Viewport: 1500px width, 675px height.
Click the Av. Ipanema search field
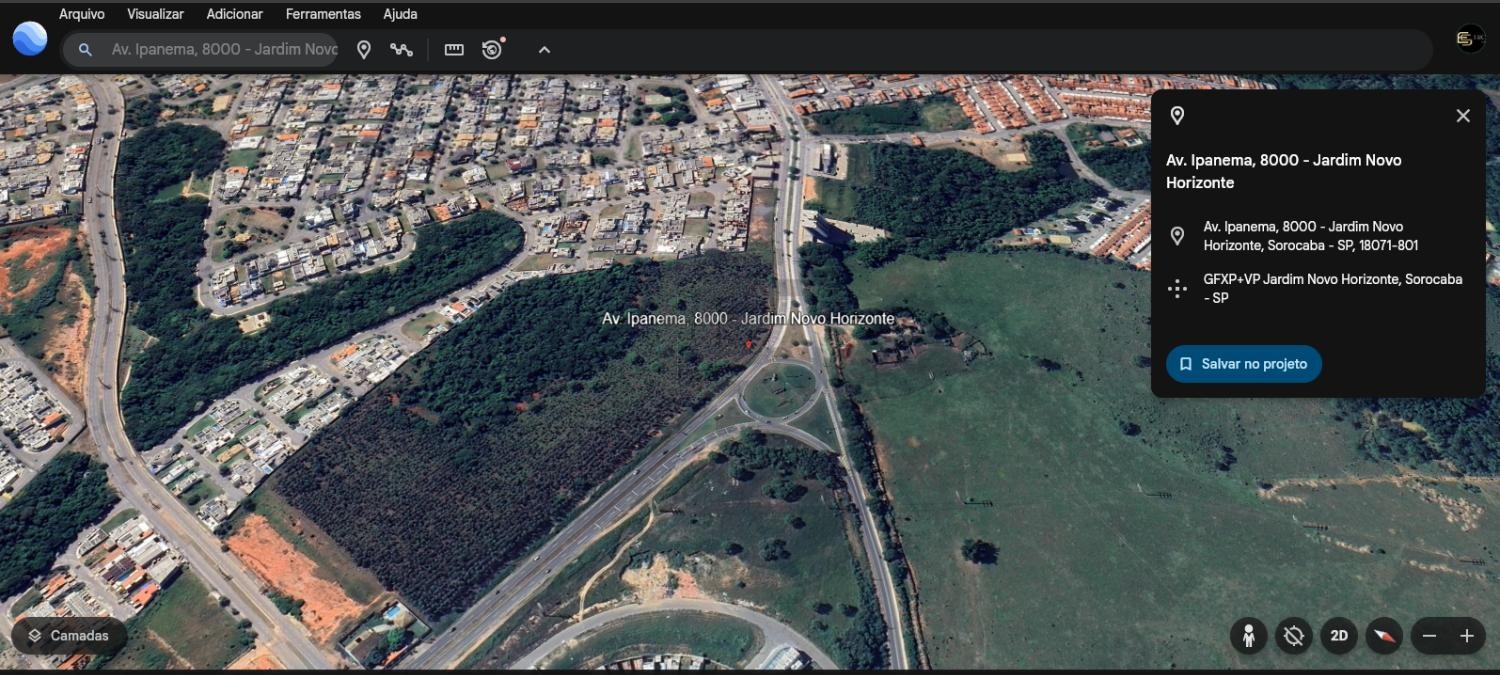224,50
